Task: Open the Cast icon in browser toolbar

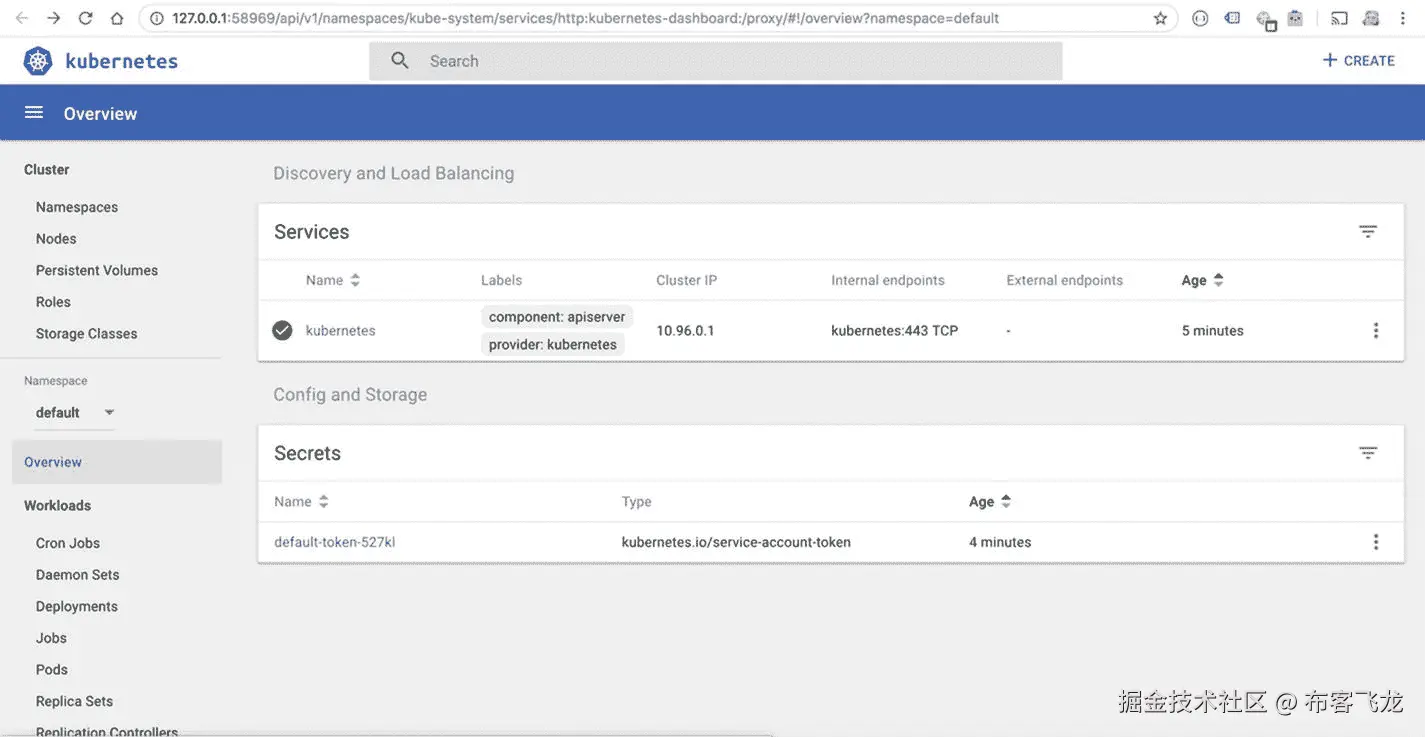Action: click(1340, 18)
